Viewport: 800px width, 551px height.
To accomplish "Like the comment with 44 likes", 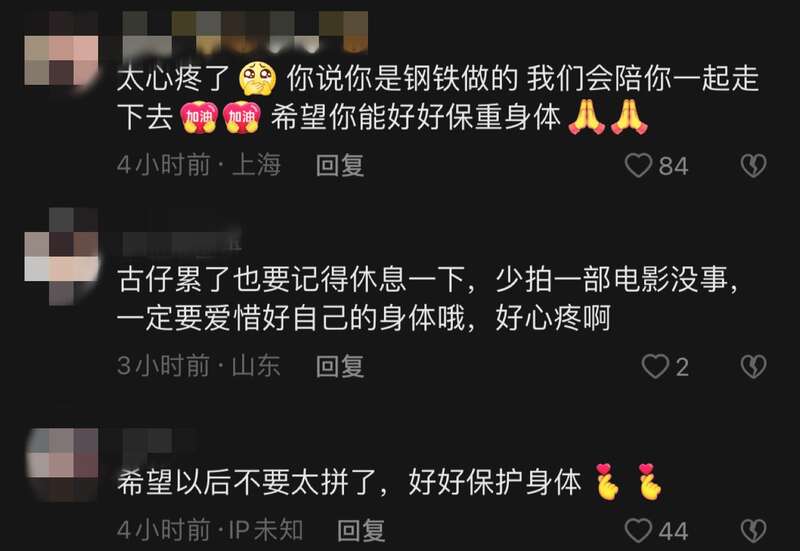I will (638, 531).
